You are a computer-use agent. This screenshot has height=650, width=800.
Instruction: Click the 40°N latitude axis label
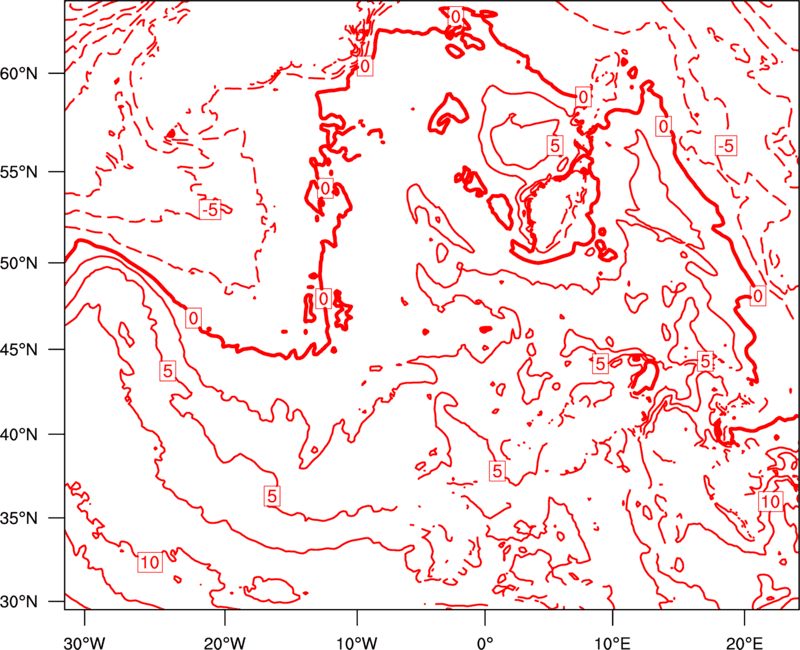click(x=19, y=435)
